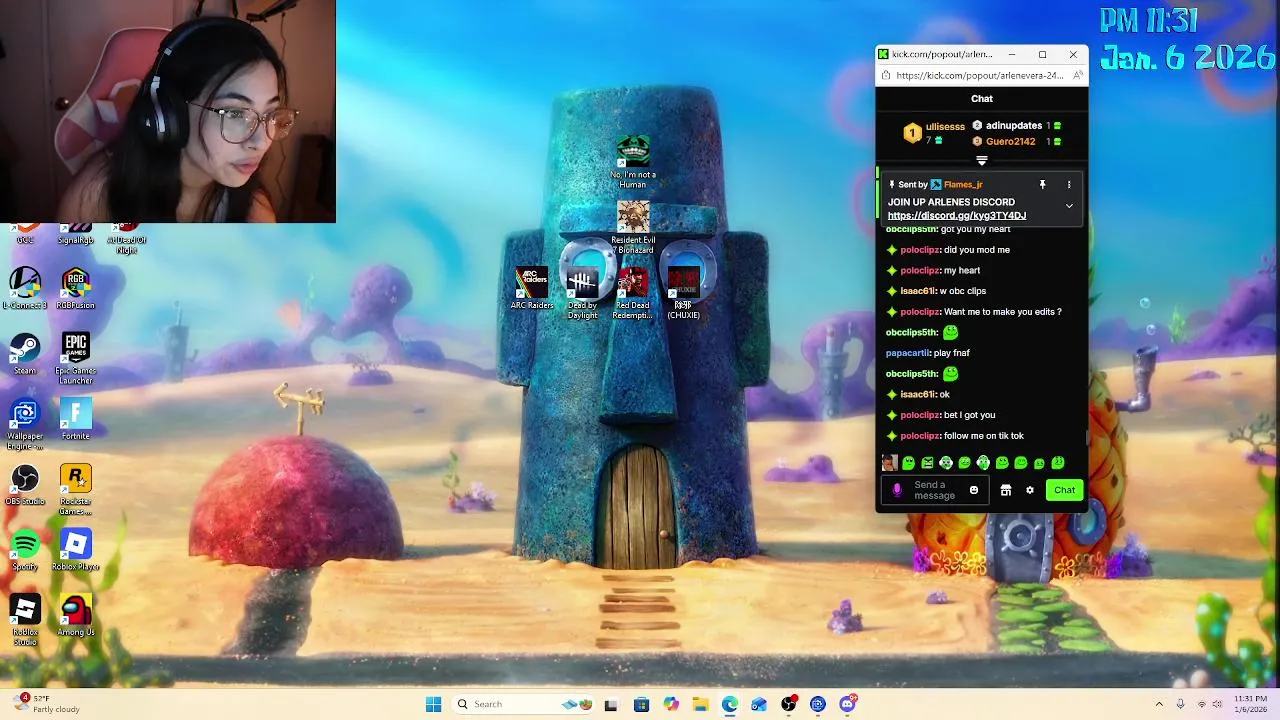Open Discord from the taskbar
1280x720 pixels.
848,704
